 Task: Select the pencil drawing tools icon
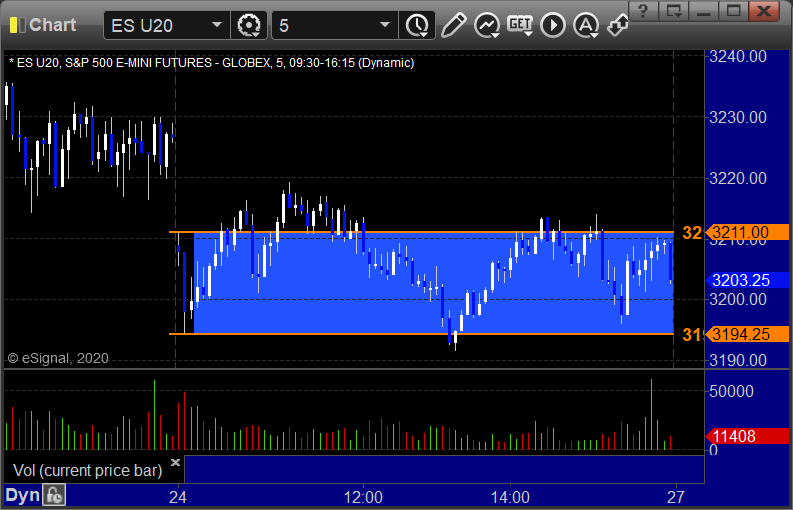click(453, 25)
